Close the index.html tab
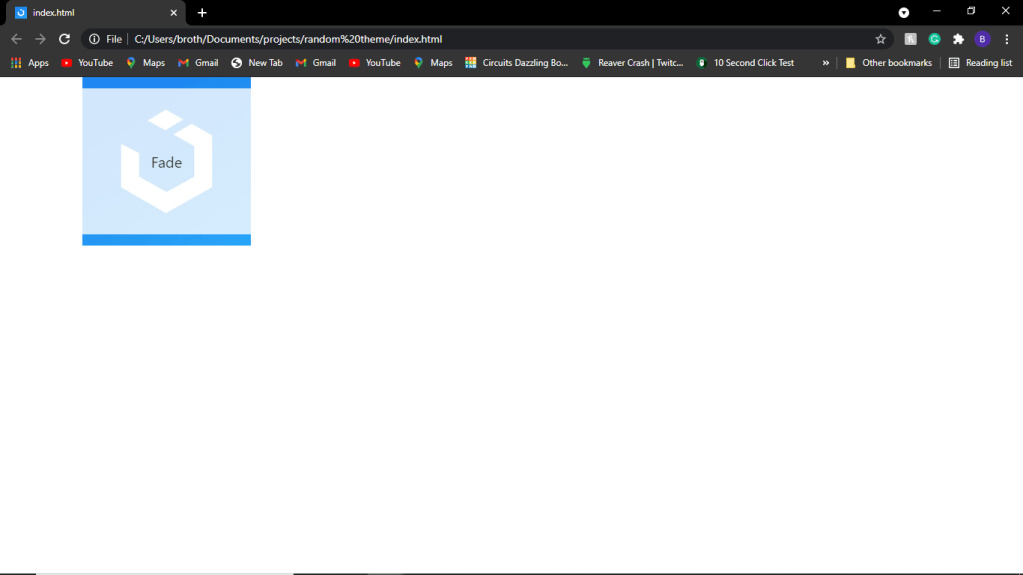The width and height of the screenshot is (1023, 575). (173, 13)
